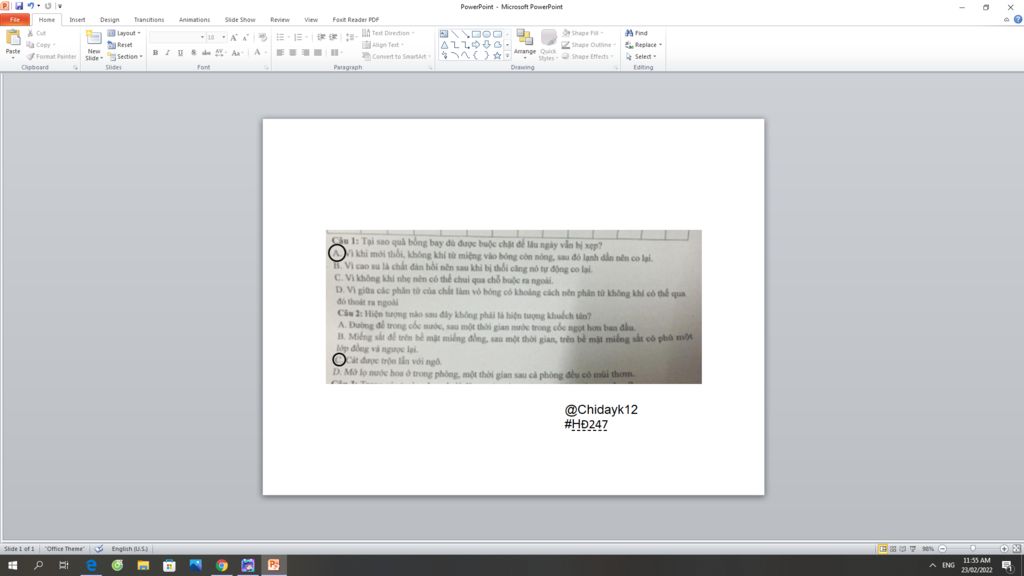Switch to the Animations tab
Screen dimensions: 1024x576
click(195, 20)
